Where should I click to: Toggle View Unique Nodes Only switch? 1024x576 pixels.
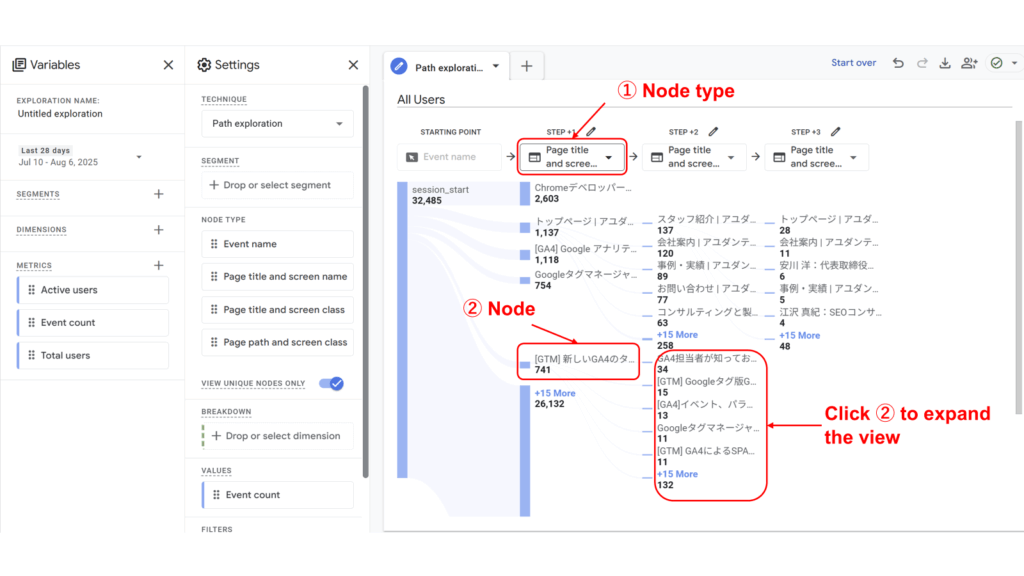332,383
